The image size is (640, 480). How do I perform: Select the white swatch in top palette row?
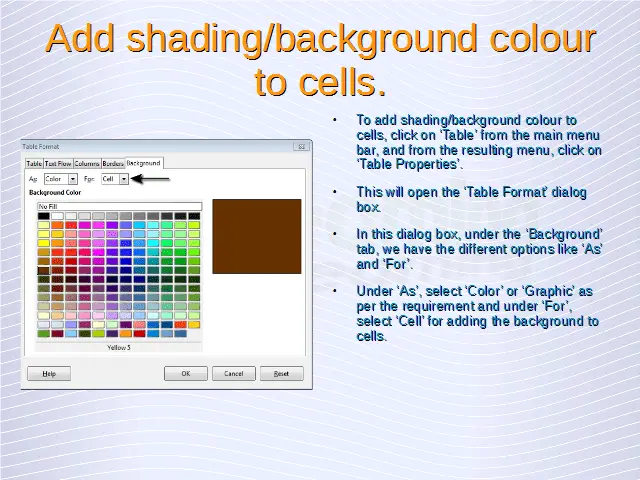58,216
